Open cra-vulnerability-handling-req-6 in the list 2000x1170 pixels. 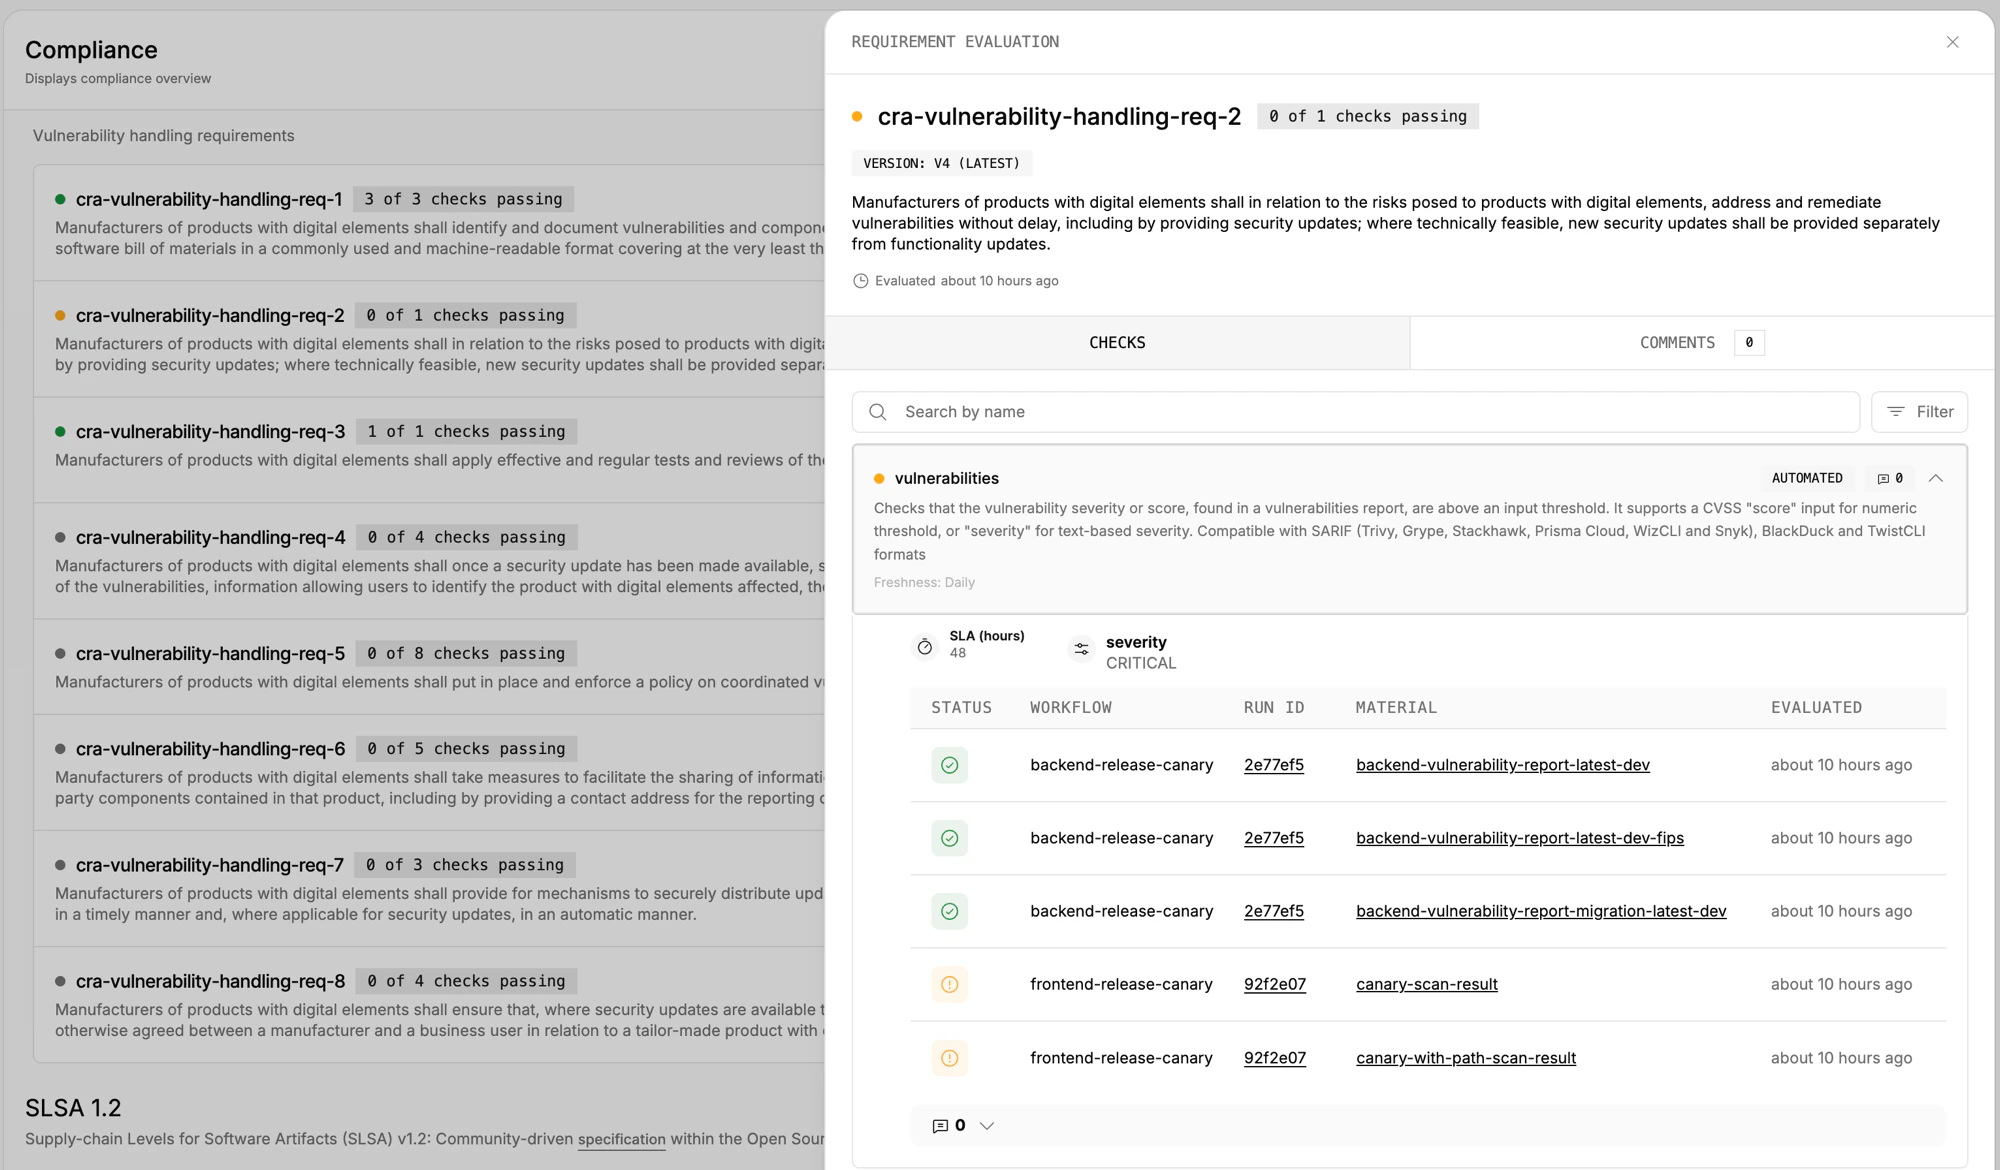click(x=210, y=748)
